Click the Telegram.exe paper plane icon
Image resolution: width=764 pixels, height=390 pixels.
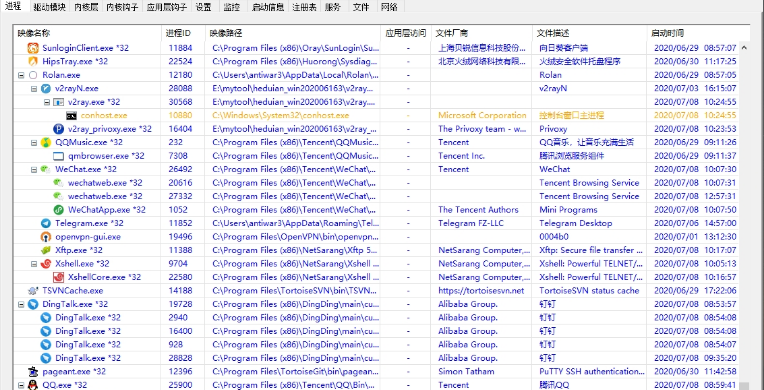tap(46, 223)
